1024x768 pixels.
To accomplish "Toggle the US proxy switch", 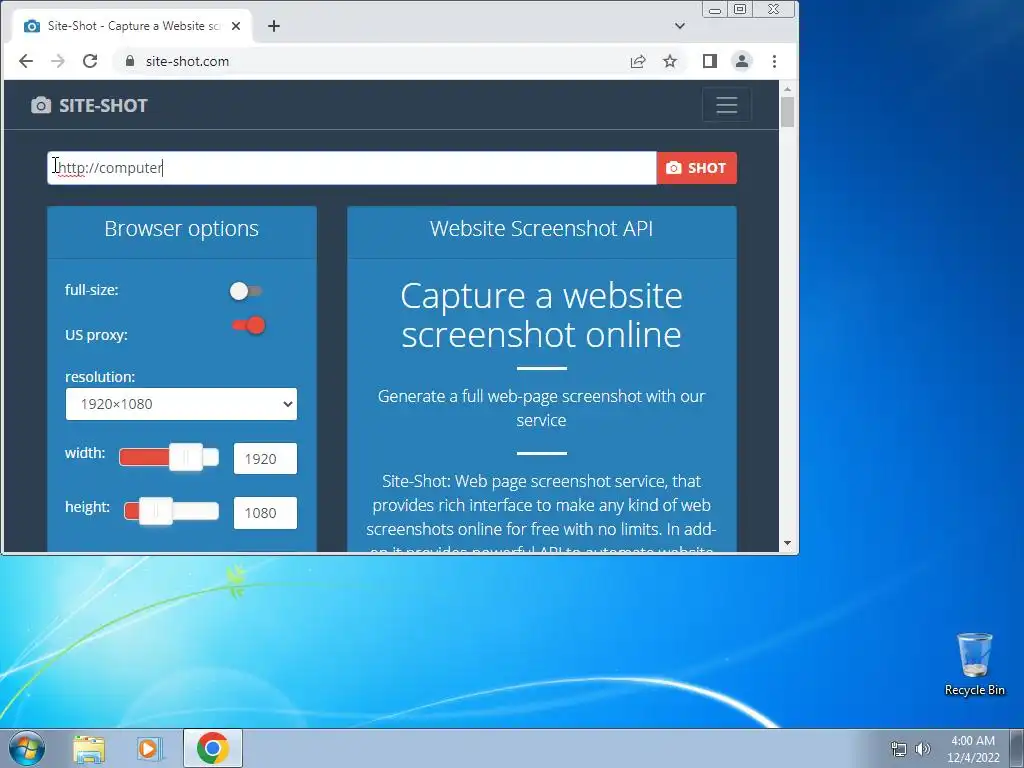I will (x=249, y=325).
